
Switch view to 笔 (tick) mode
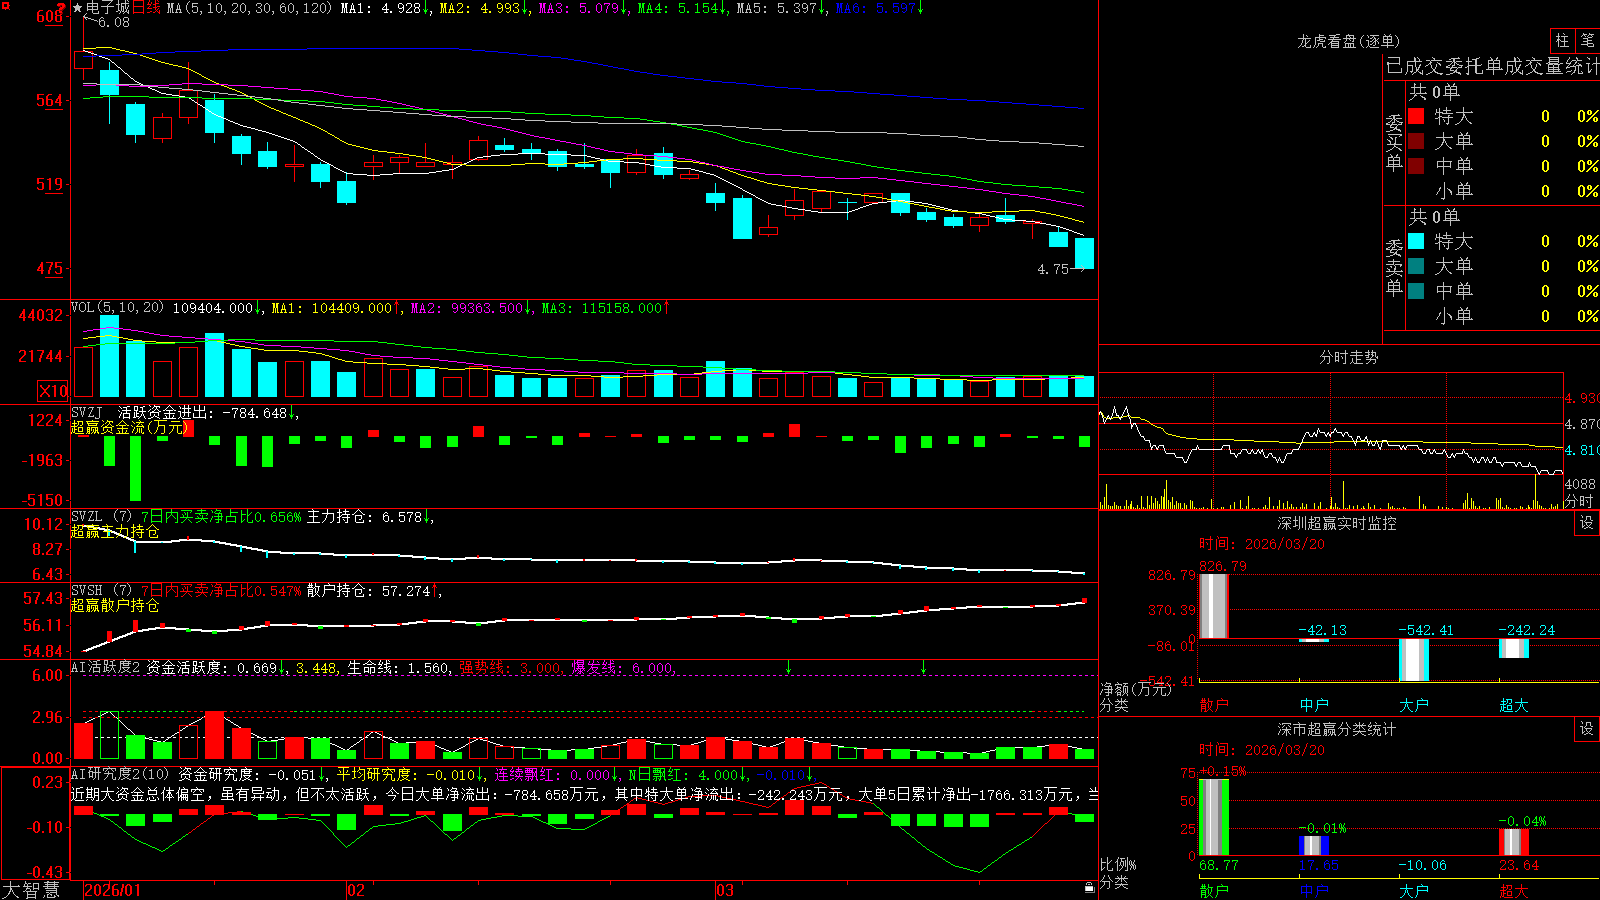[x=1587, y=40]
